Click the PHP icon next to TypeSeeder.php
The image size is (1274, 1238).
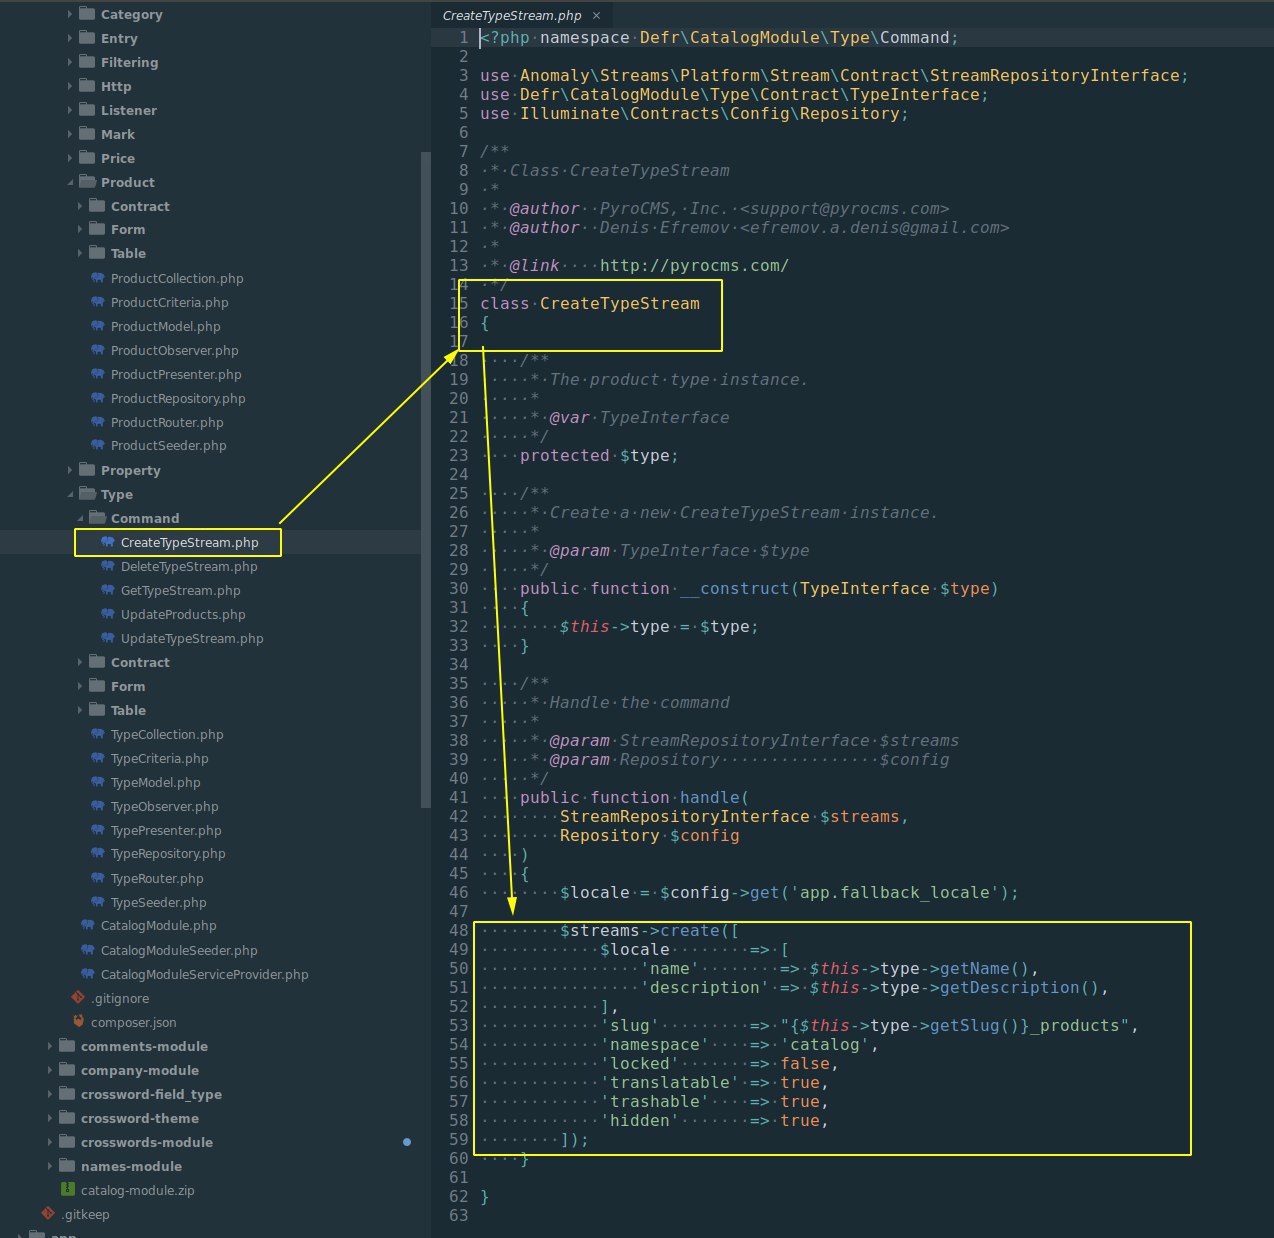tap(98, 902)
